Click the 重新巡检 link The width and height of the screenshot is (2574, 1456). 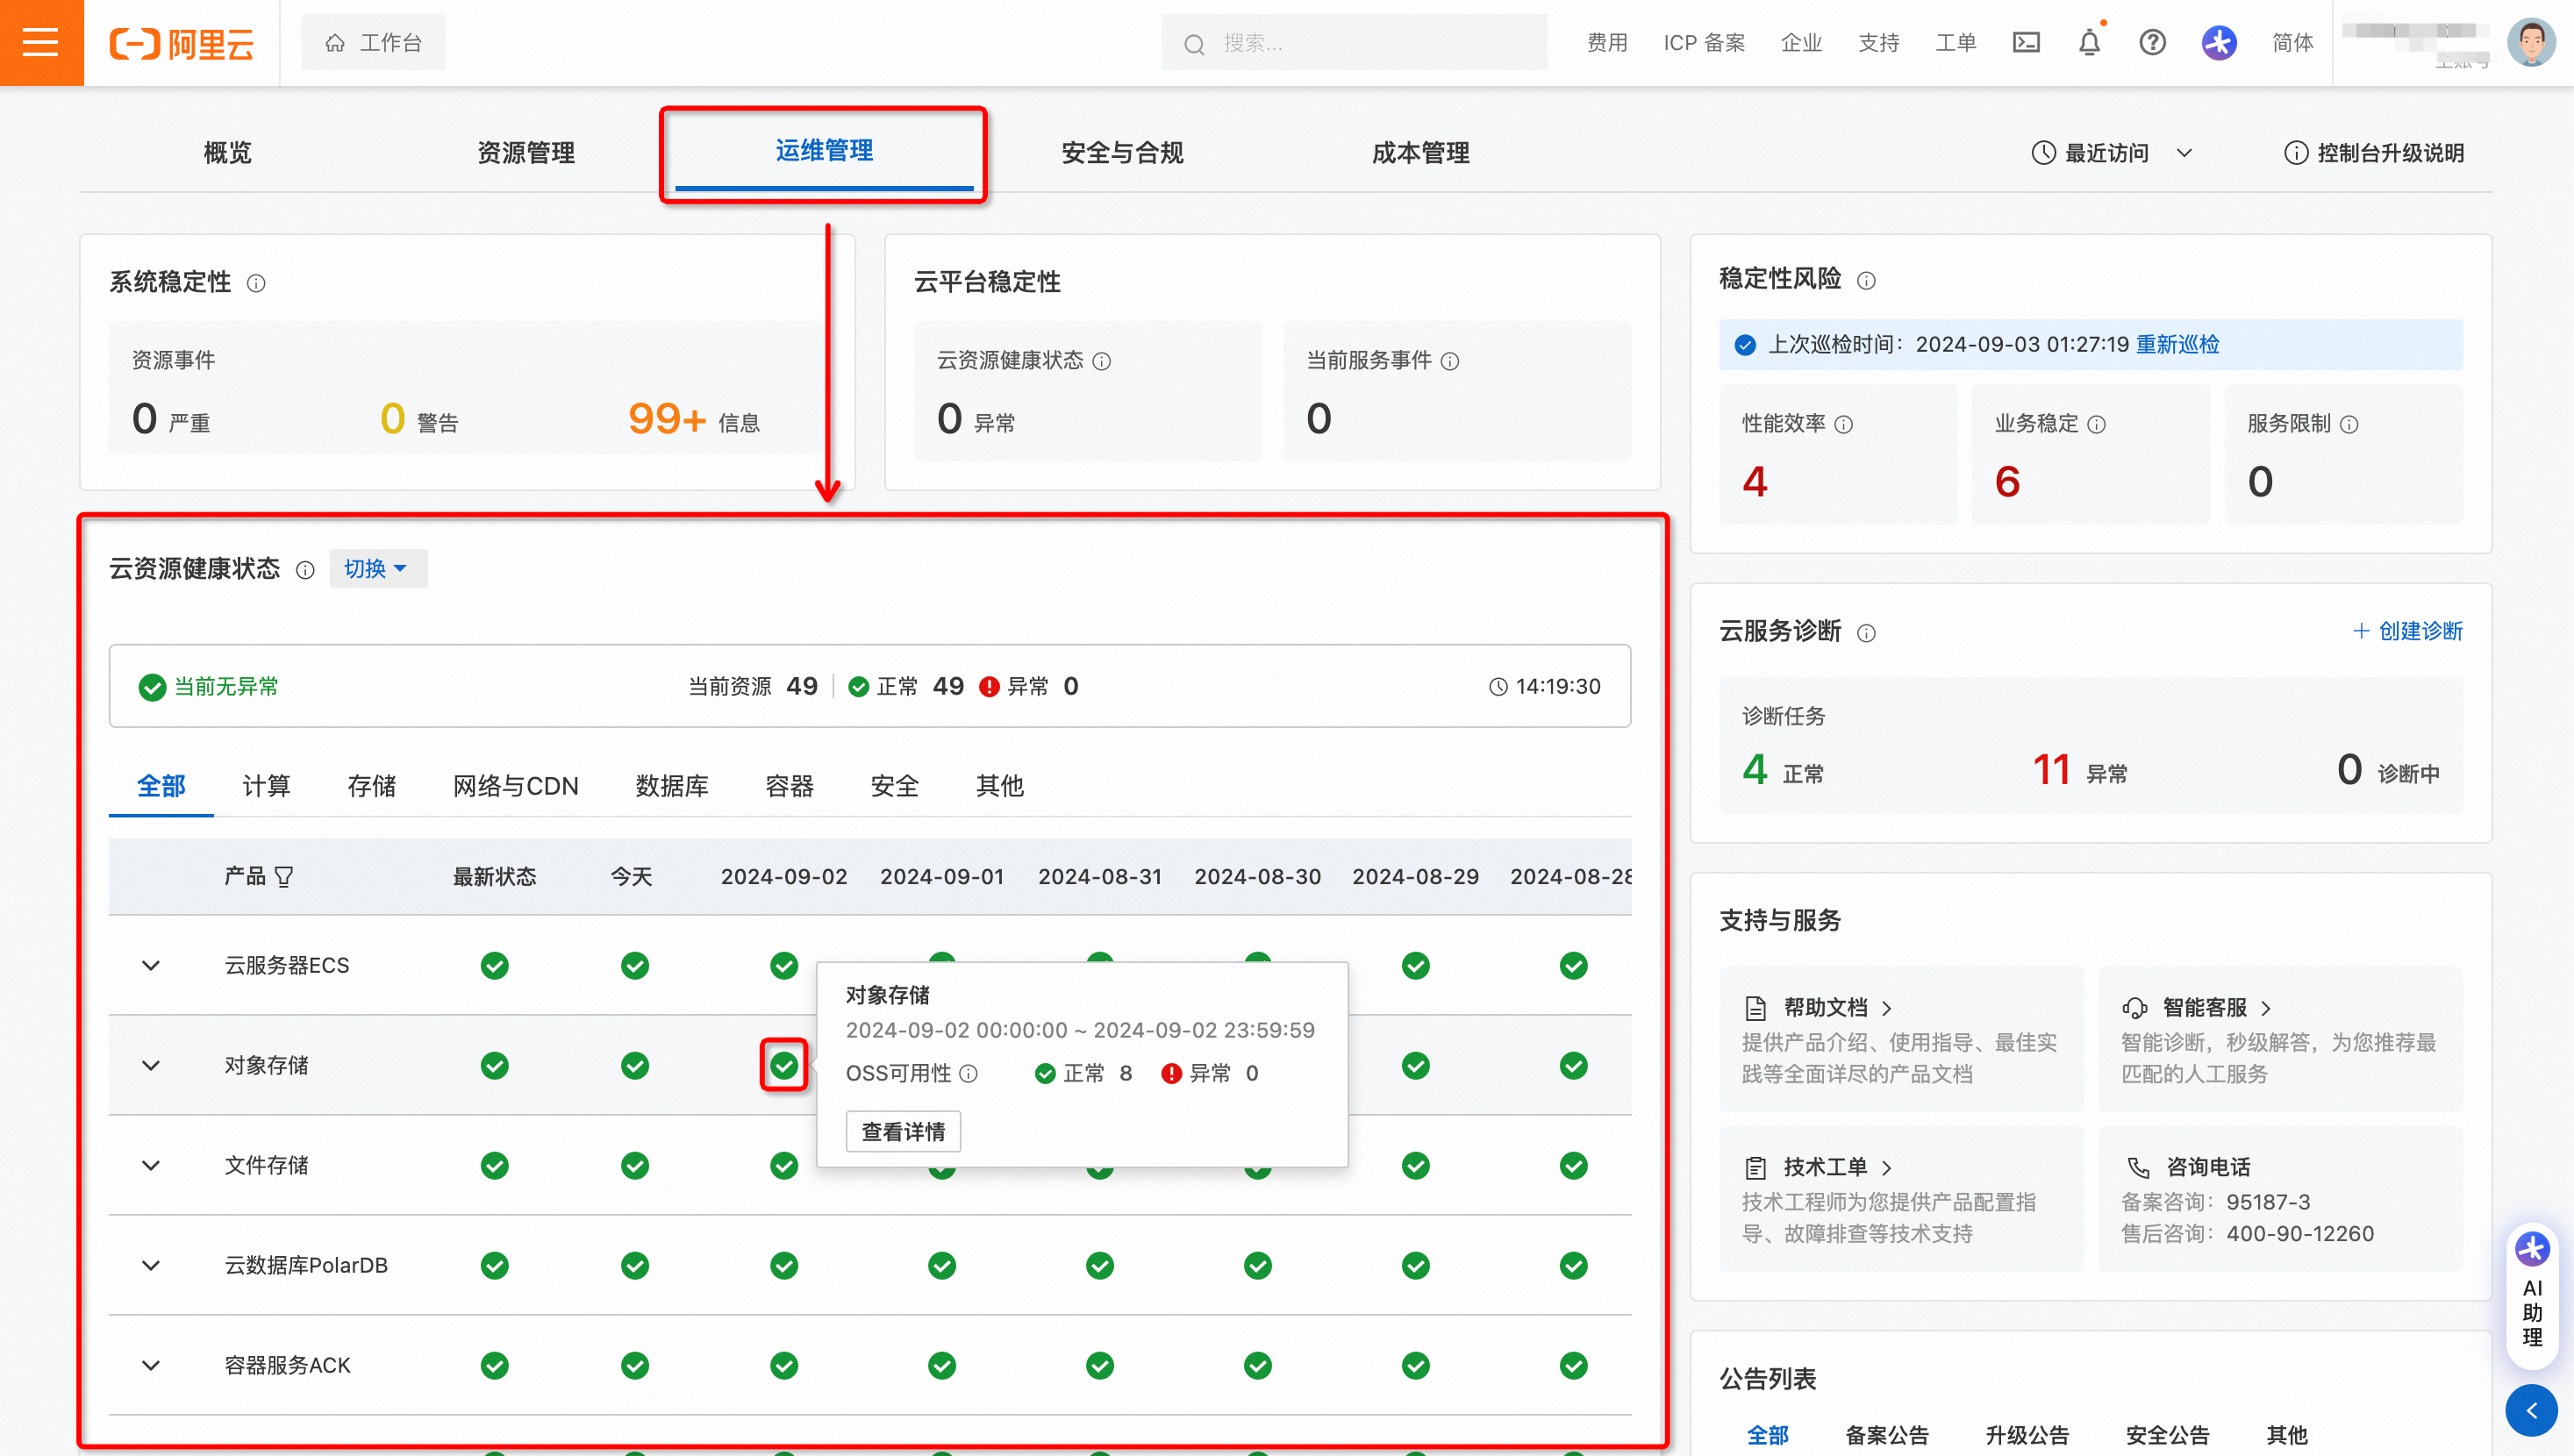[x=2177, y=344]
